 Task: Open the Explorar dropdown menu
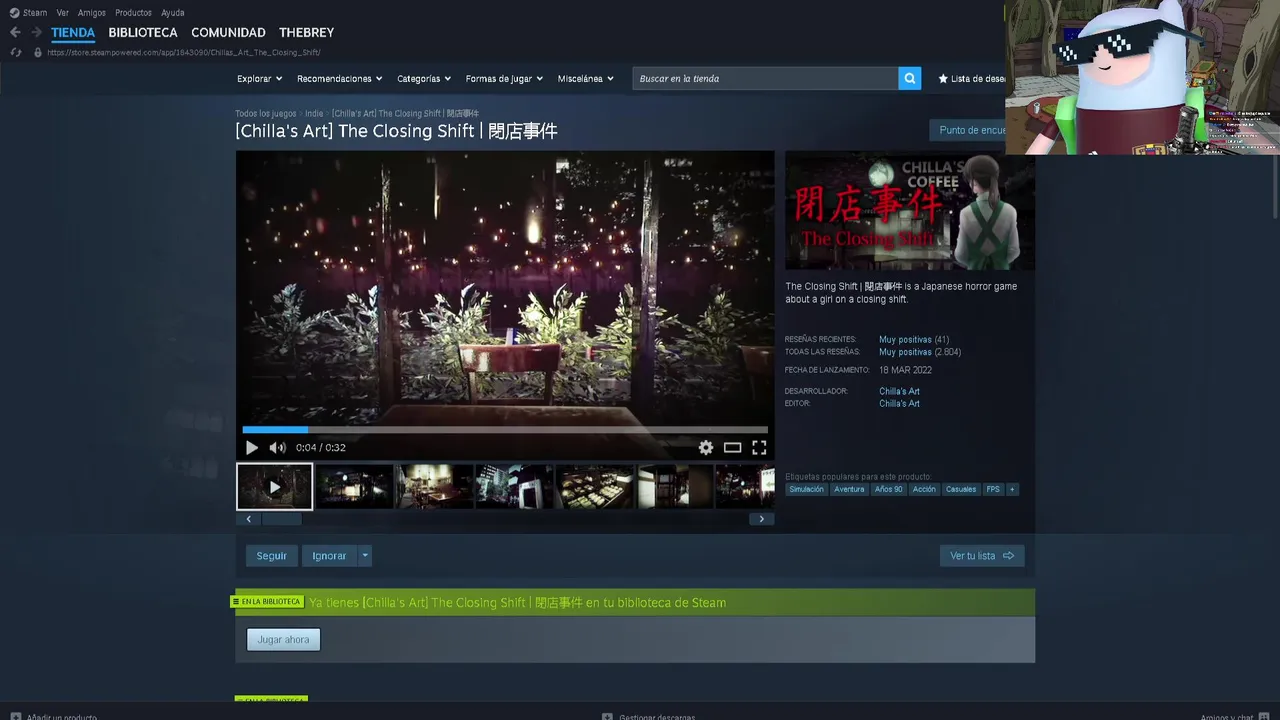260,78
